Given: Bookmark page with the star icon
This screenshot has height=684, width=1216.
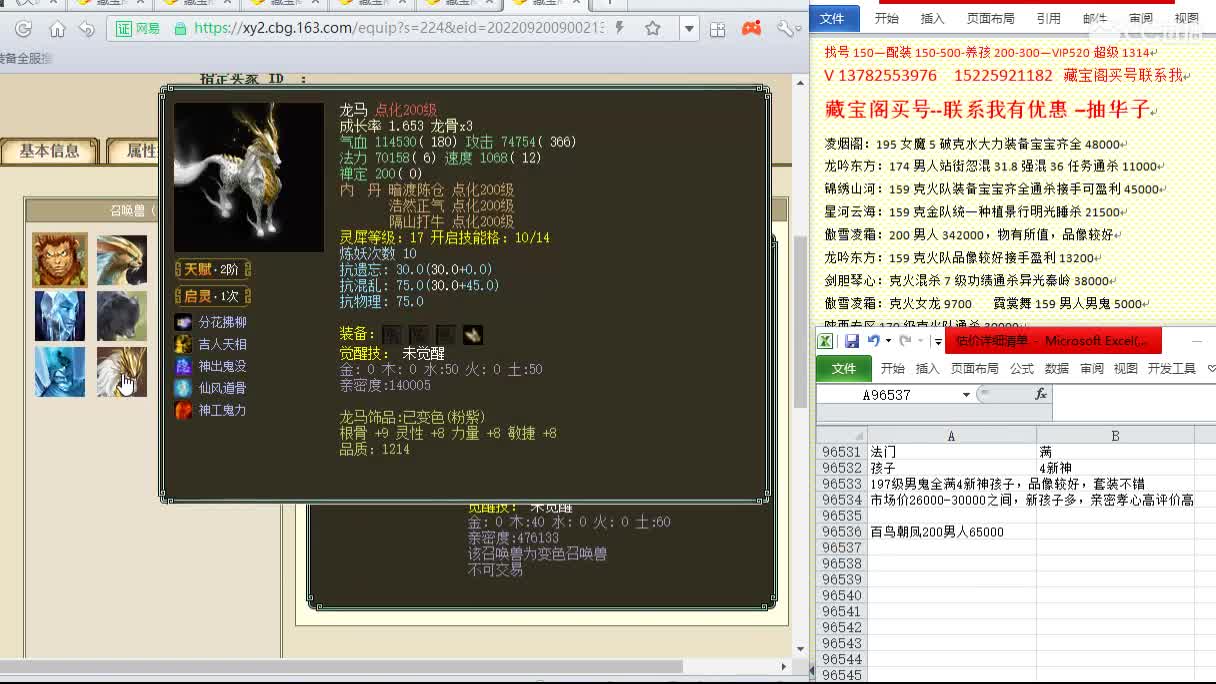Looking at the screenshot, I should click(x=653, y=29).
